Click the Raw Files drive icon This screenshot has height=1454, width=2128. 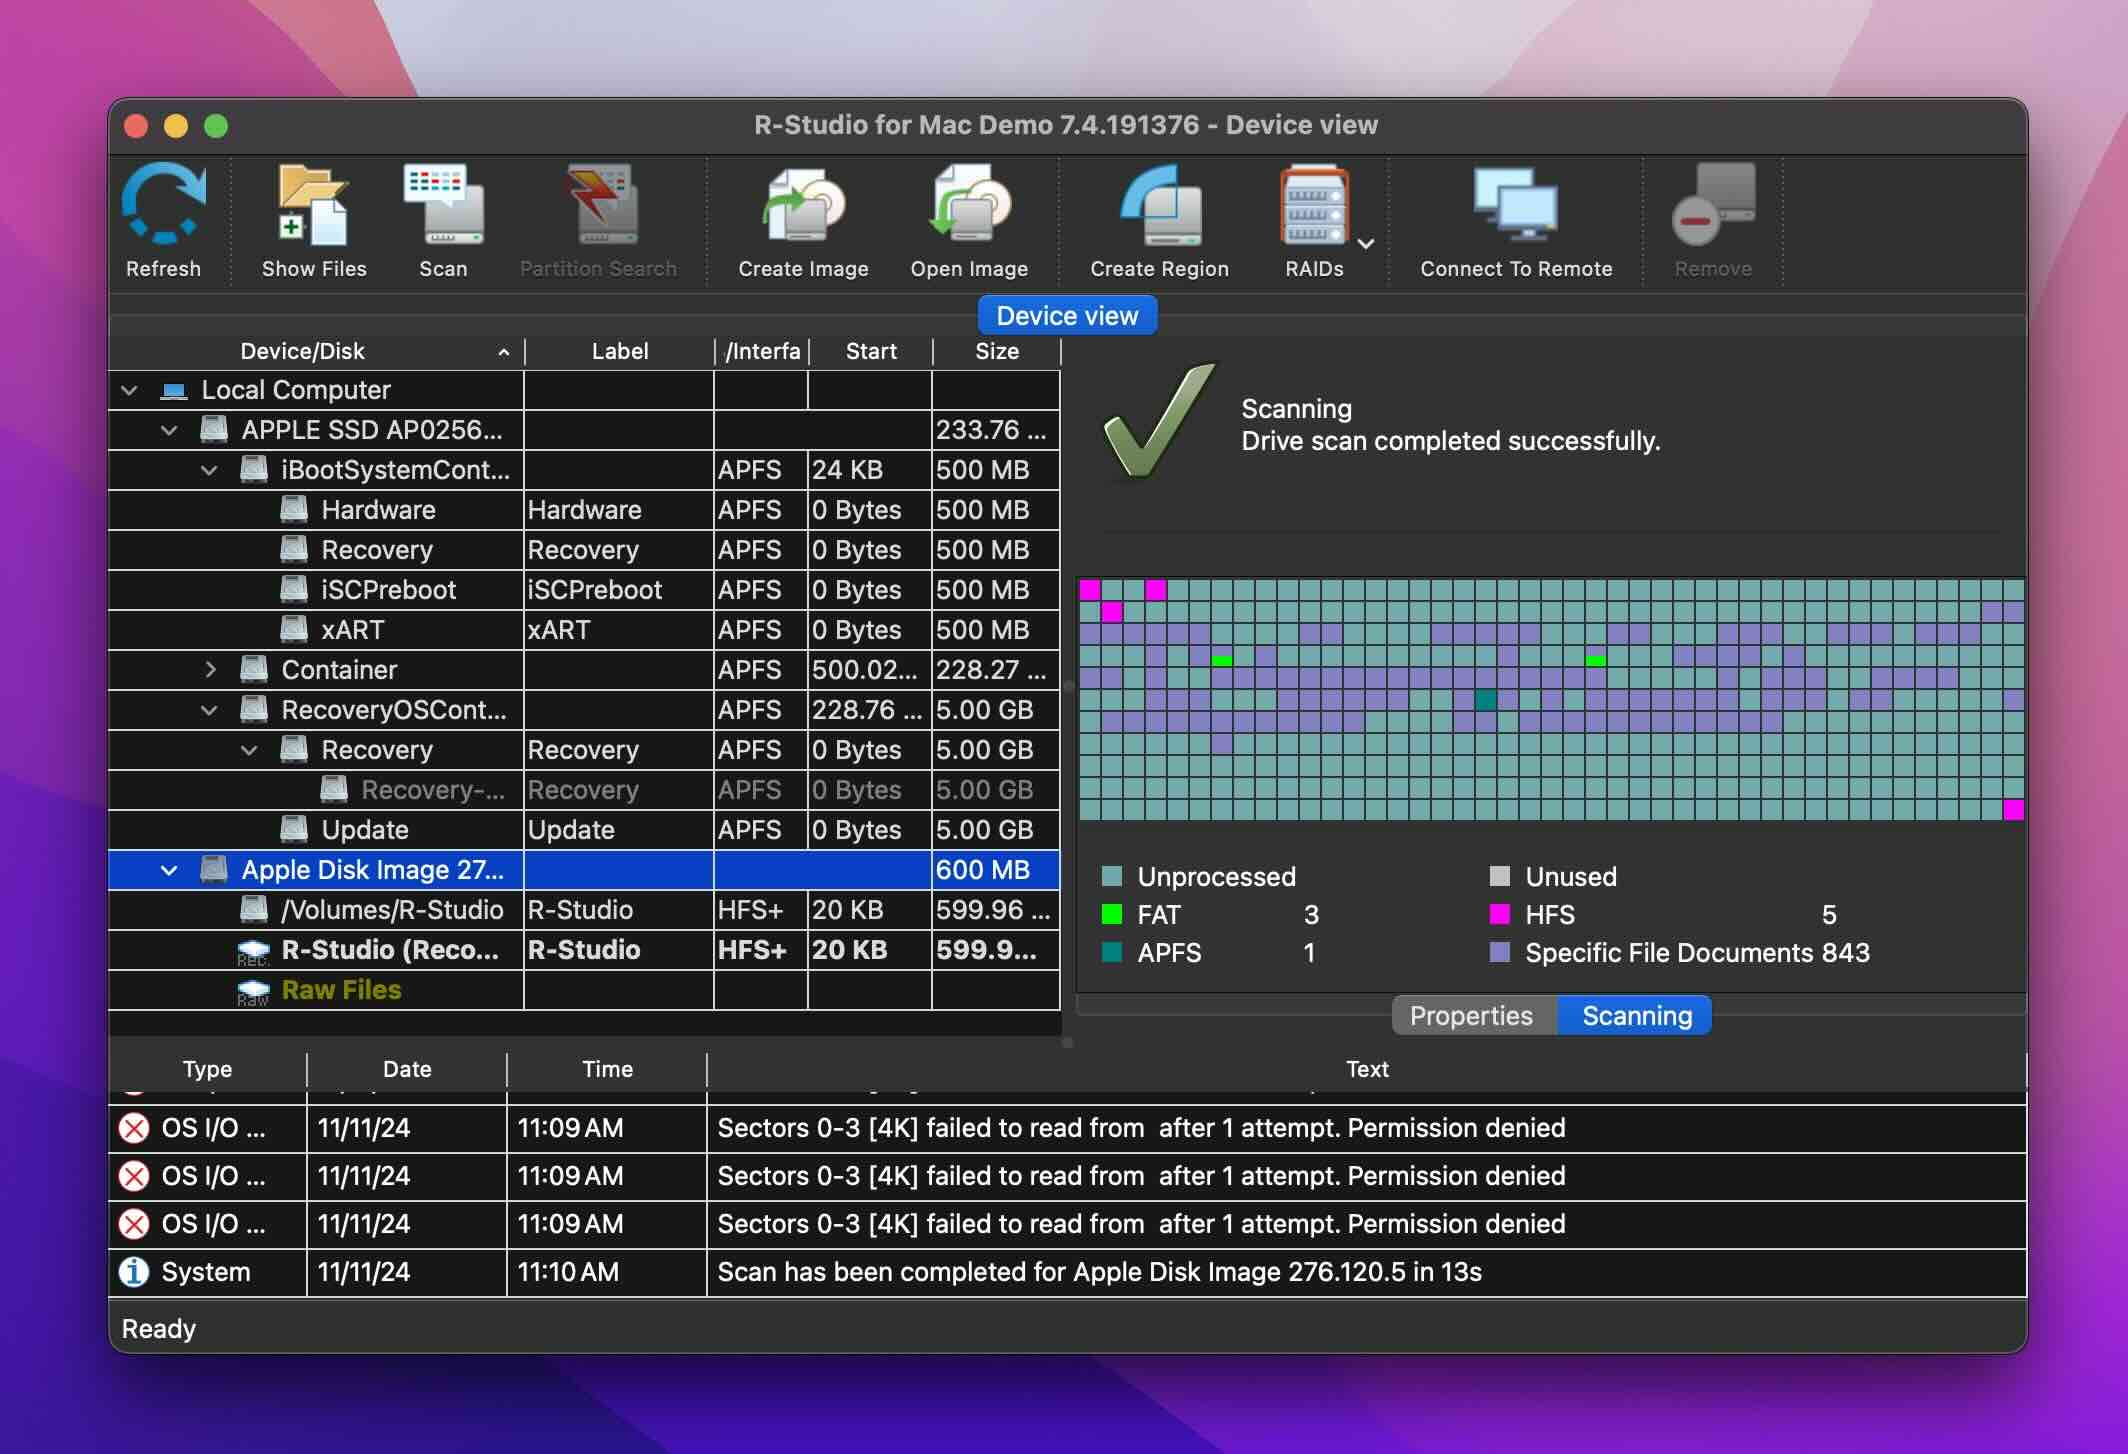pos(253,991)
